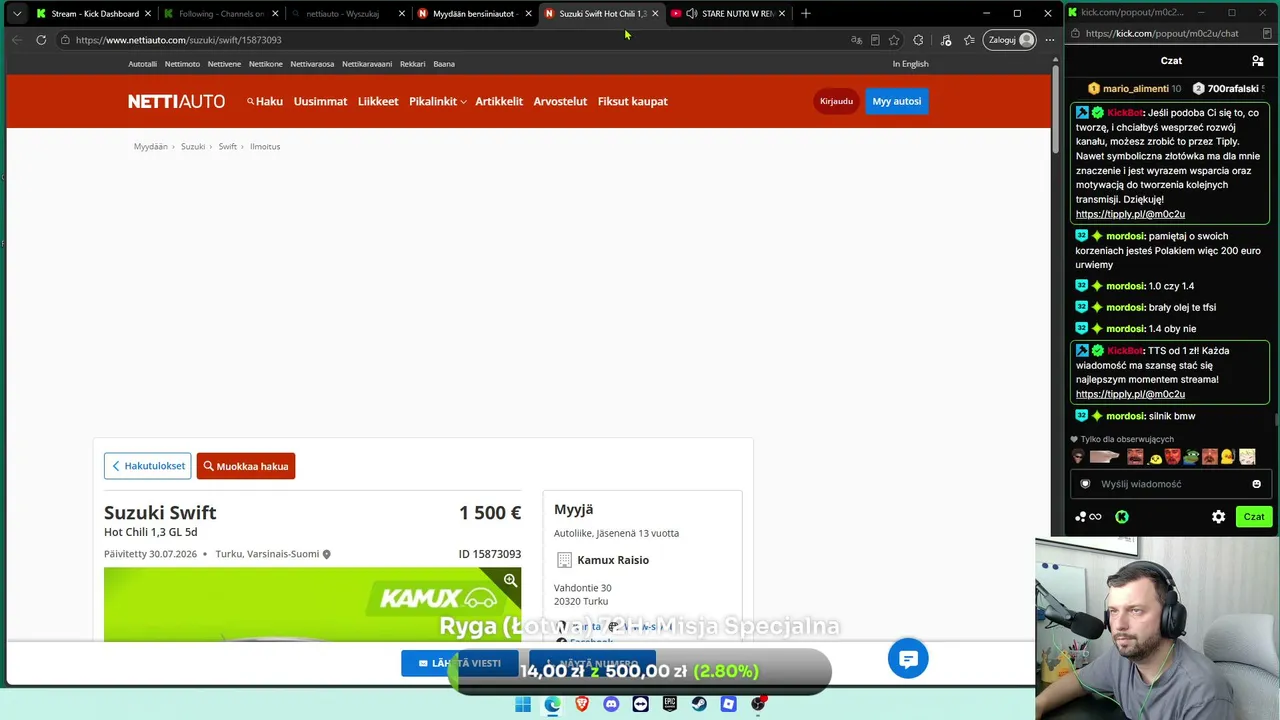Open Nettikaravaani link in top bar

pyautogui.click(x=367, y=64)
